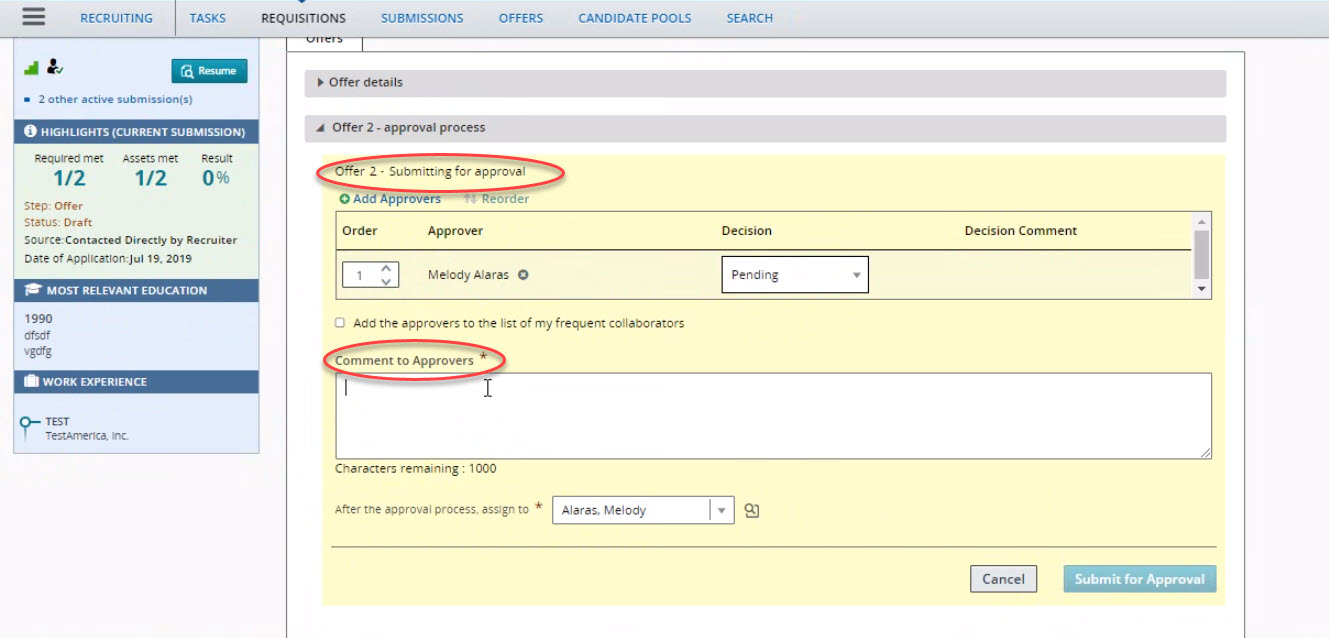The height and width of the screenshot is (638, 1329).
Task: Click the TestAmerica, Inc. employer text
Action: click(x=87, y=436)
